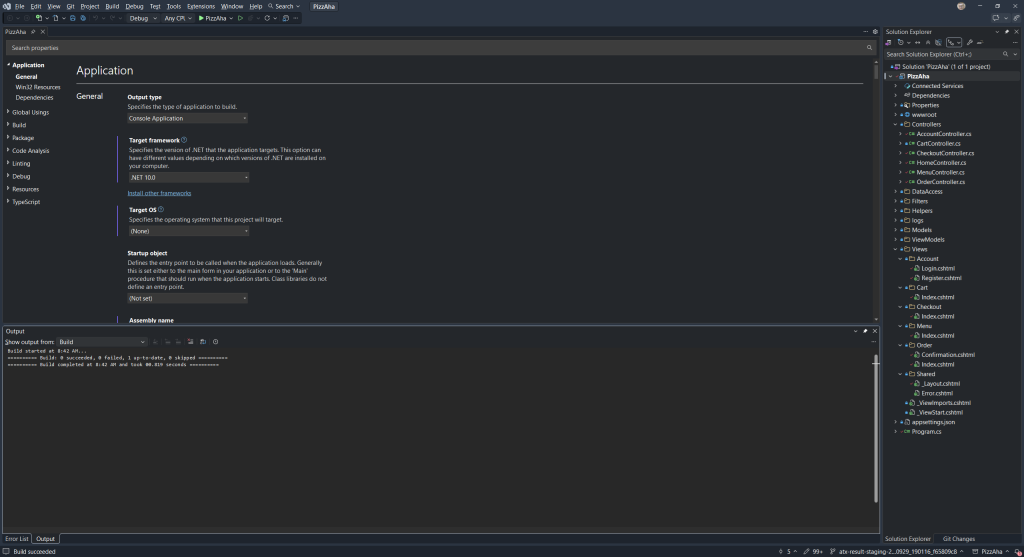
Task: Open the Target OS (None) dropdown
Action: pyautogui.click(x=188, y=231)
